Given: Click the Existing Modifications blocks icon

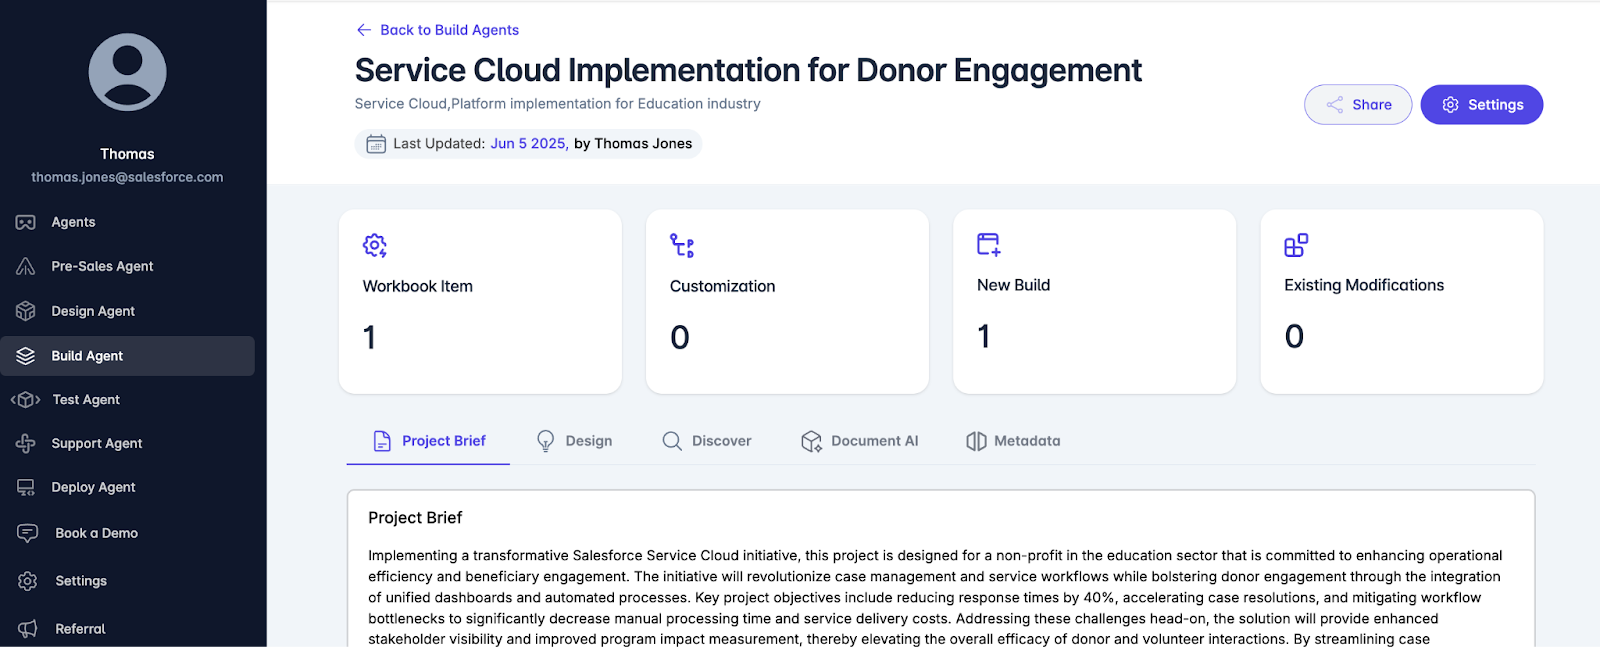Looking at the screenshot, I should click(1296, 245).
